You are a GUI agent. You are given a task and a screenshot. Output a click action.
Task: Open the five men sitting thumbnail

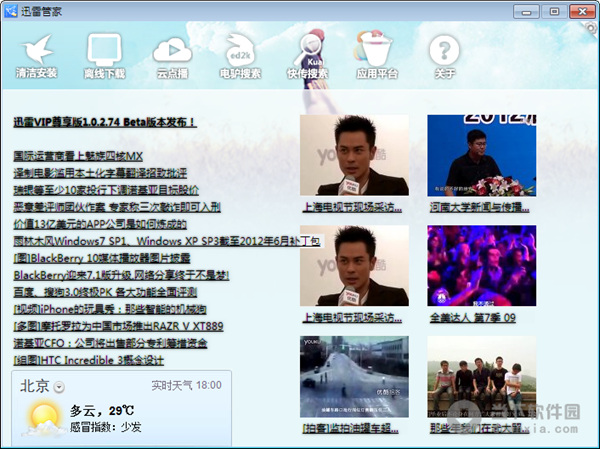[481, 377]
